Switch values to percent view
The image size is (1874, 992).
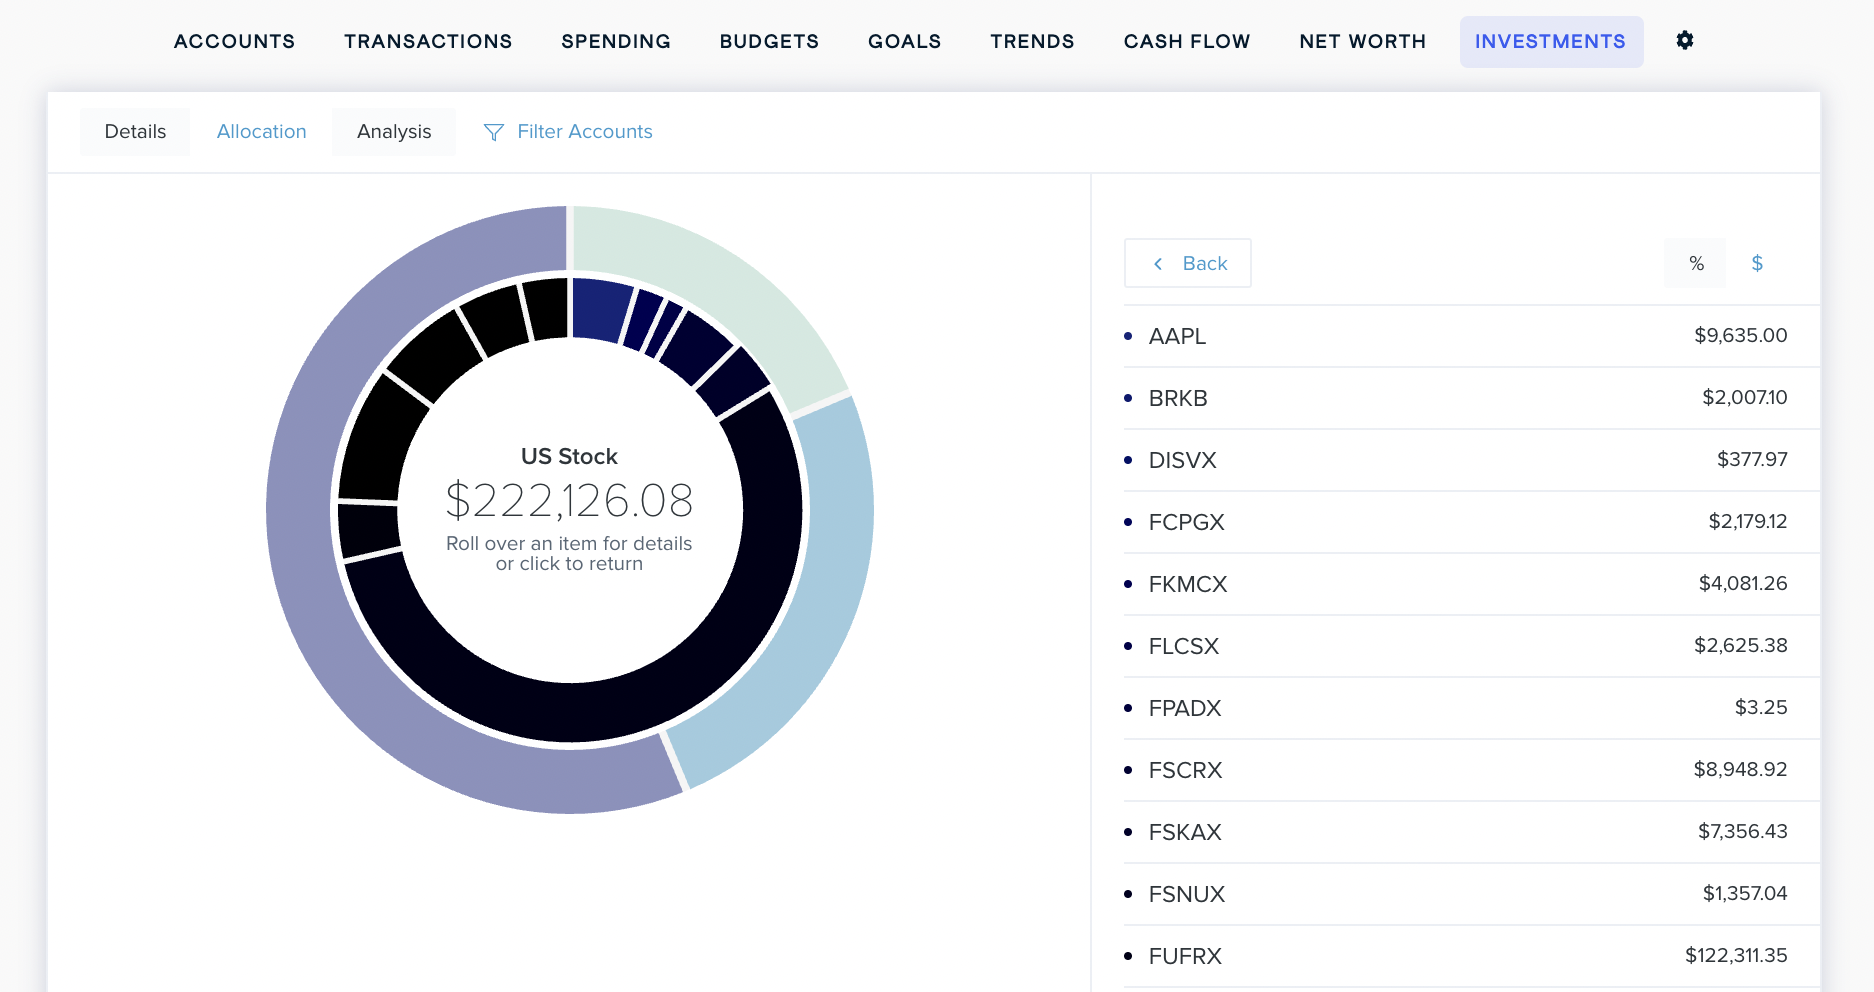click(1695, 264)
